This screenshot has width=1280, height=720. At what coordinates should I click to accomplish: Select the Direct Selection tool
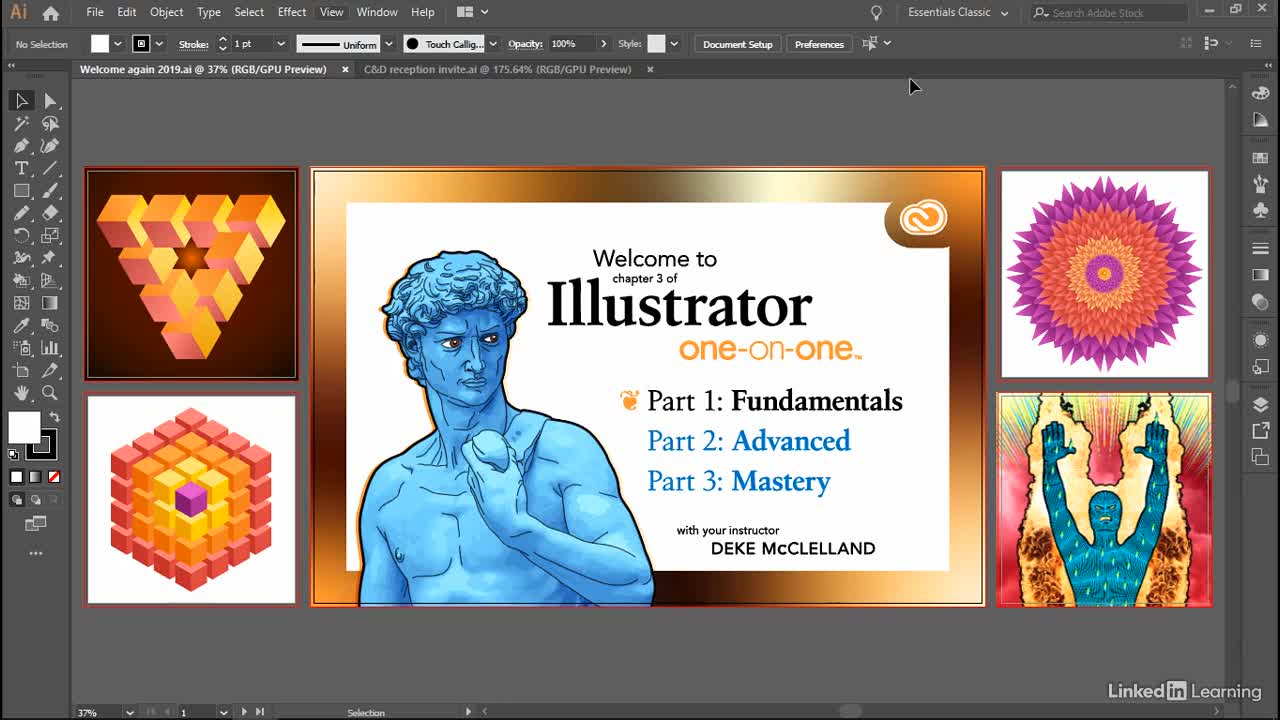point(50,101)
